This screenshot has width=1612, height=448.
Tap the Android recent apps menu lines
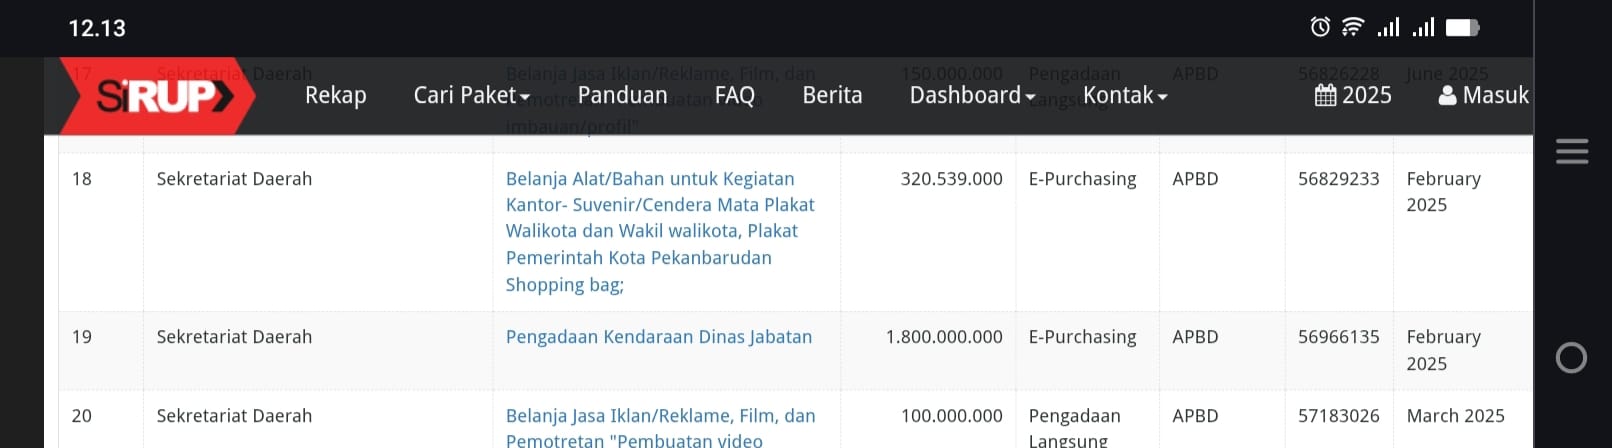click(1572, 151)
